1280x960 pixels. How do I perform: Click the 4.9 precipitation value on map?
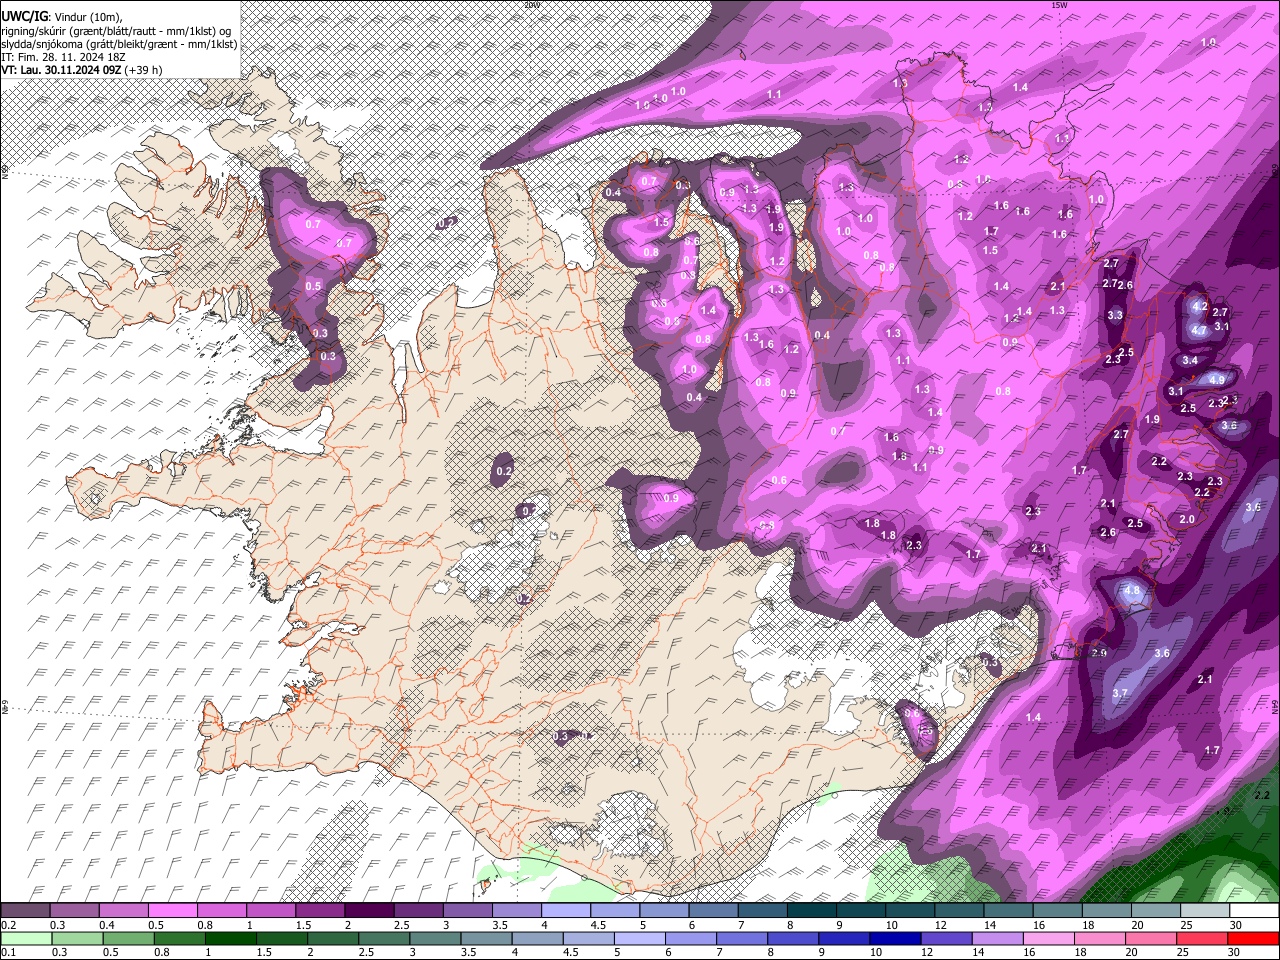click(1217, 380)
